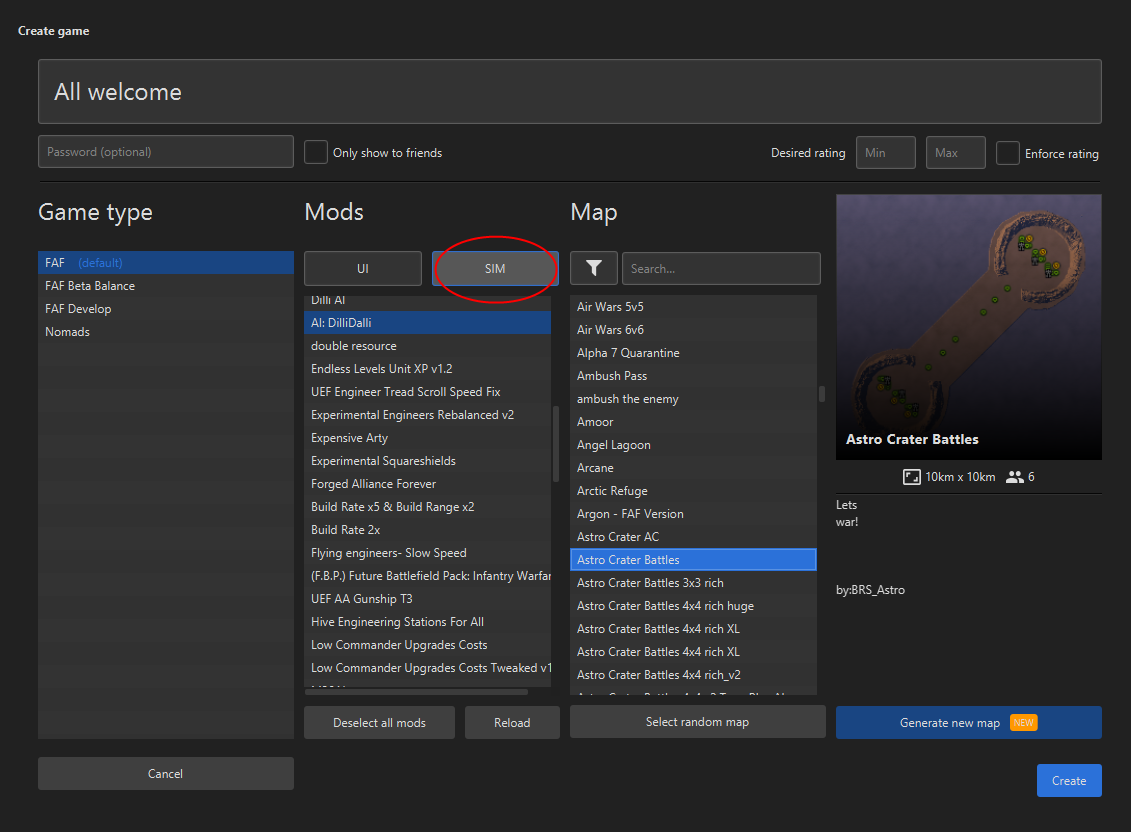Choose the Ambush Pass map
The width and height of the screenshot is (1131, 832).
click(693, 376)
